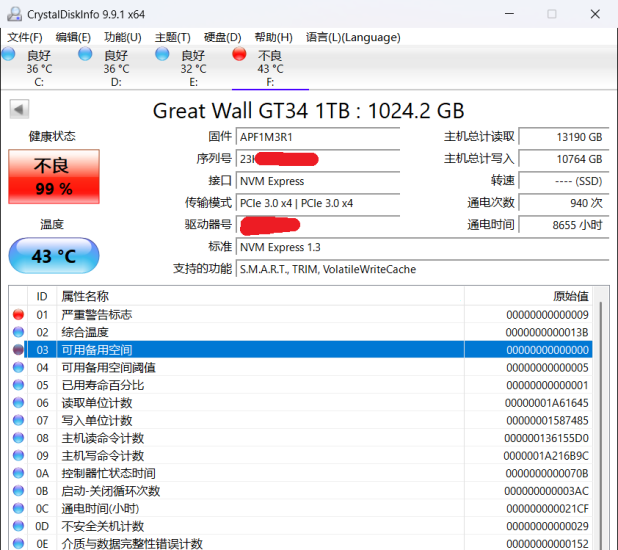The height and width of the screenshot is (550, 618).
Task: Open the 硬盘(D) menu
Action: coord(222,37)
